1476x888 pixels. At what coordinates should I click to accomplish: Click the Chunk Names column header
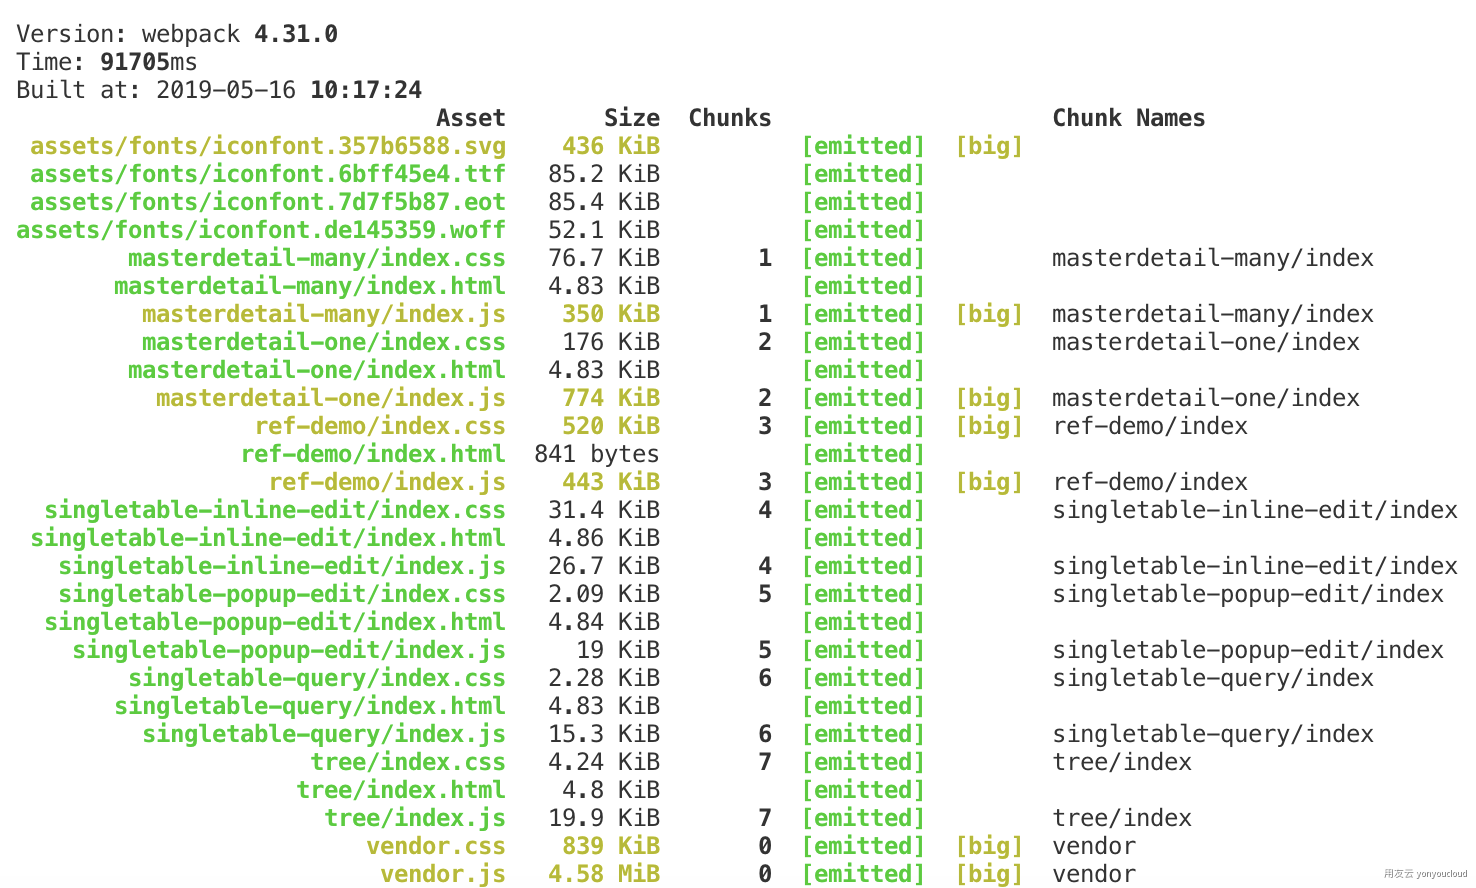pos(1128,117)
